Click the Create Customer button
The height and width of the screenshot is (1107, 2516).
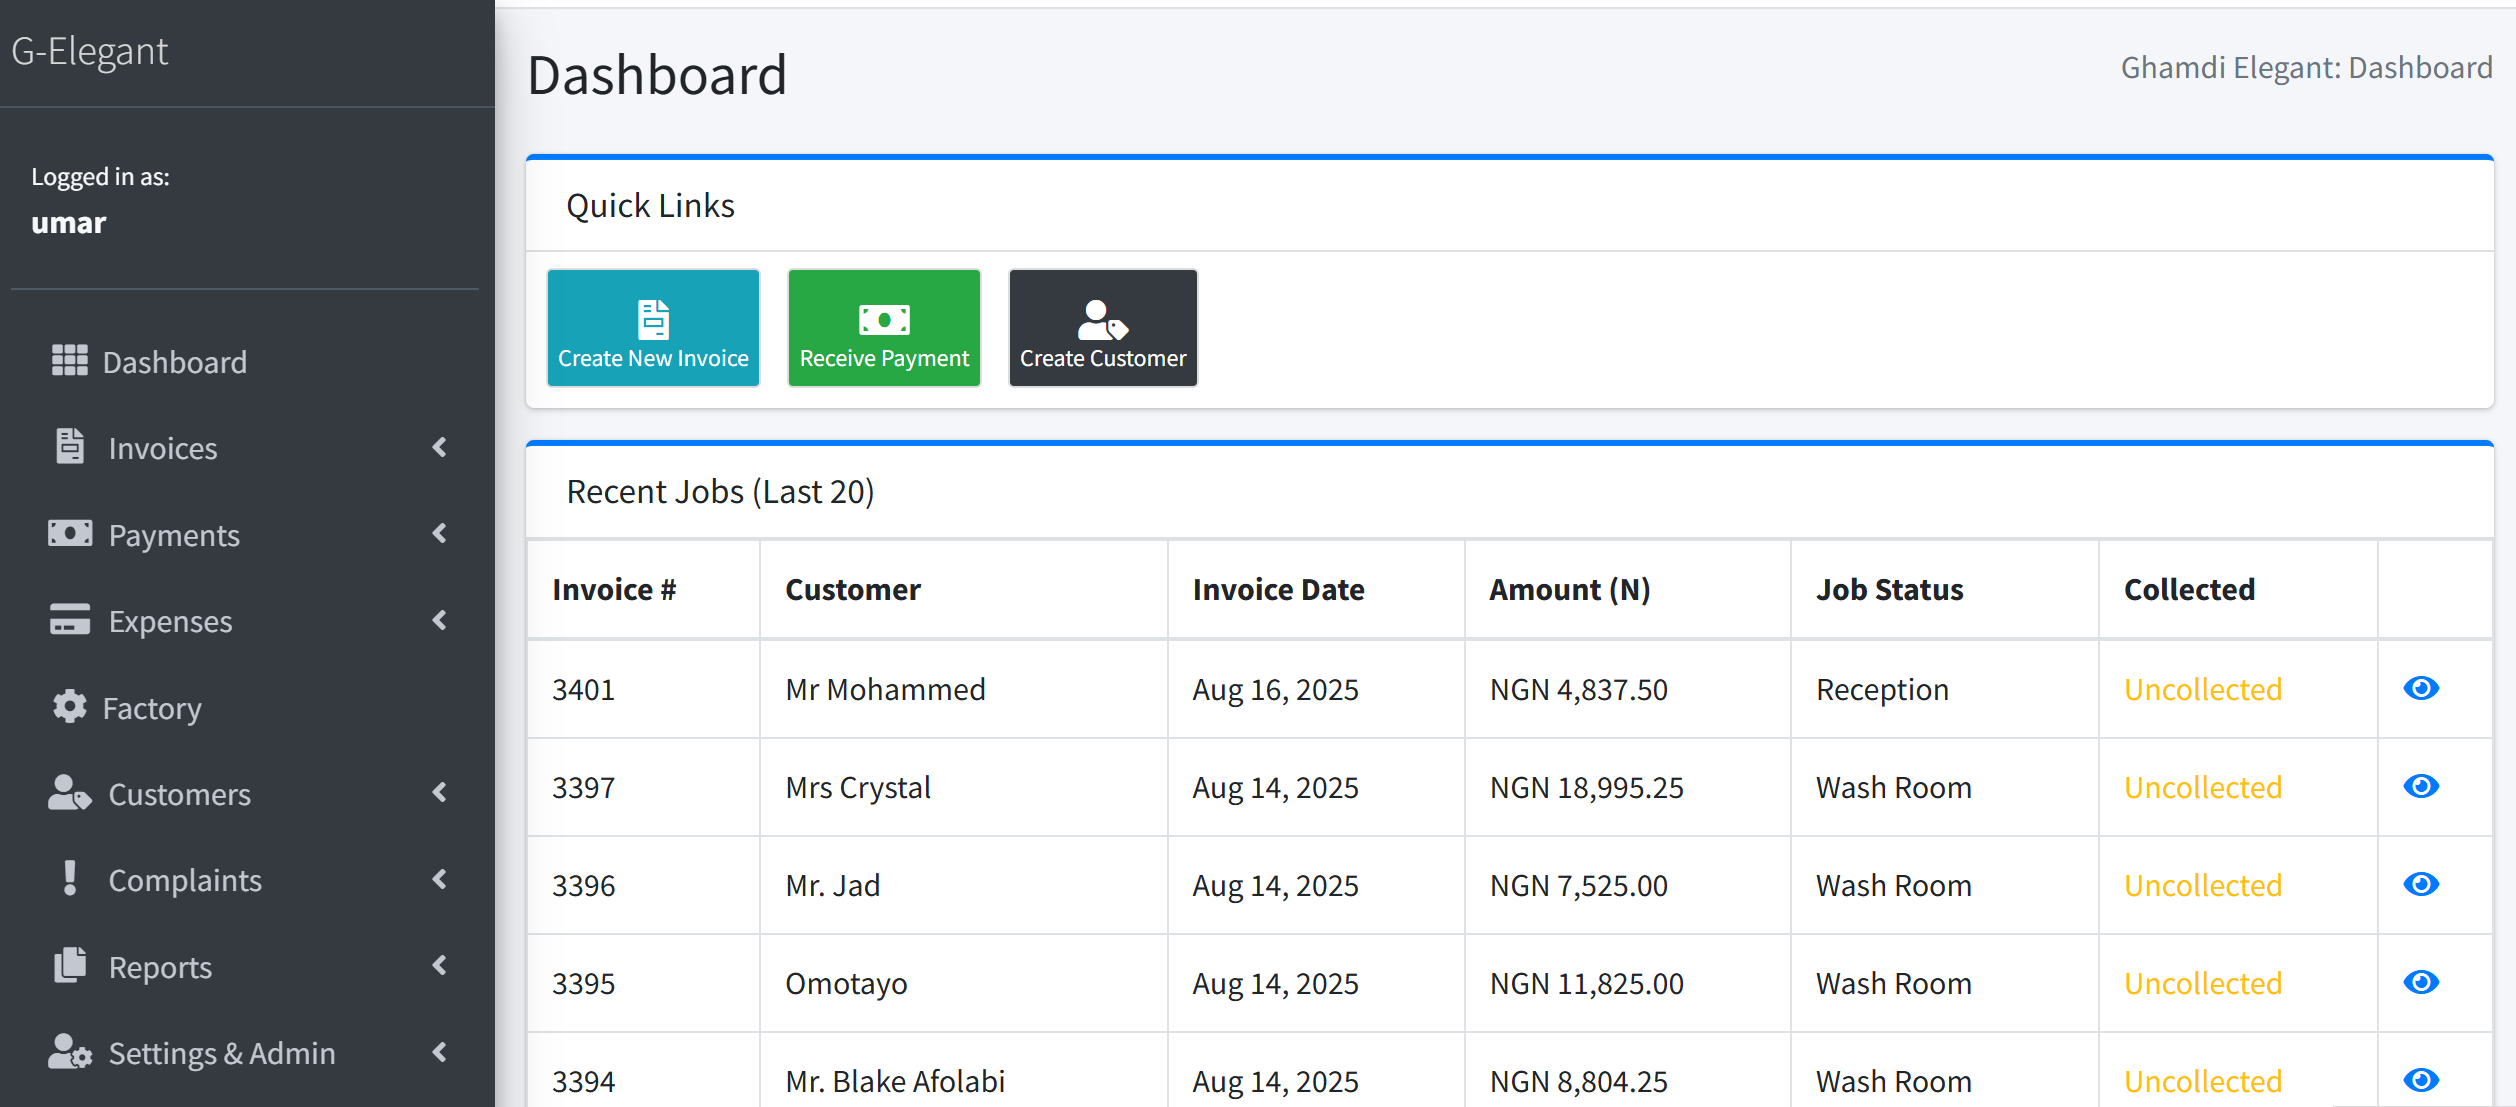pos(1103,328)
